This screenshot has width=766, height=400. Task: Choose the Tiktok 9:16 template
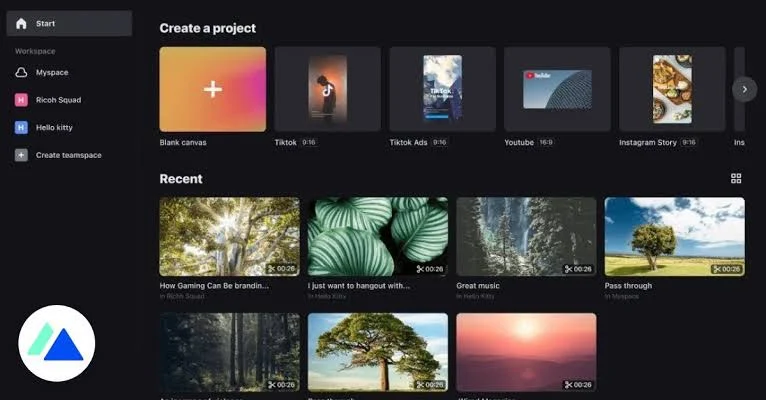(327, 89)
